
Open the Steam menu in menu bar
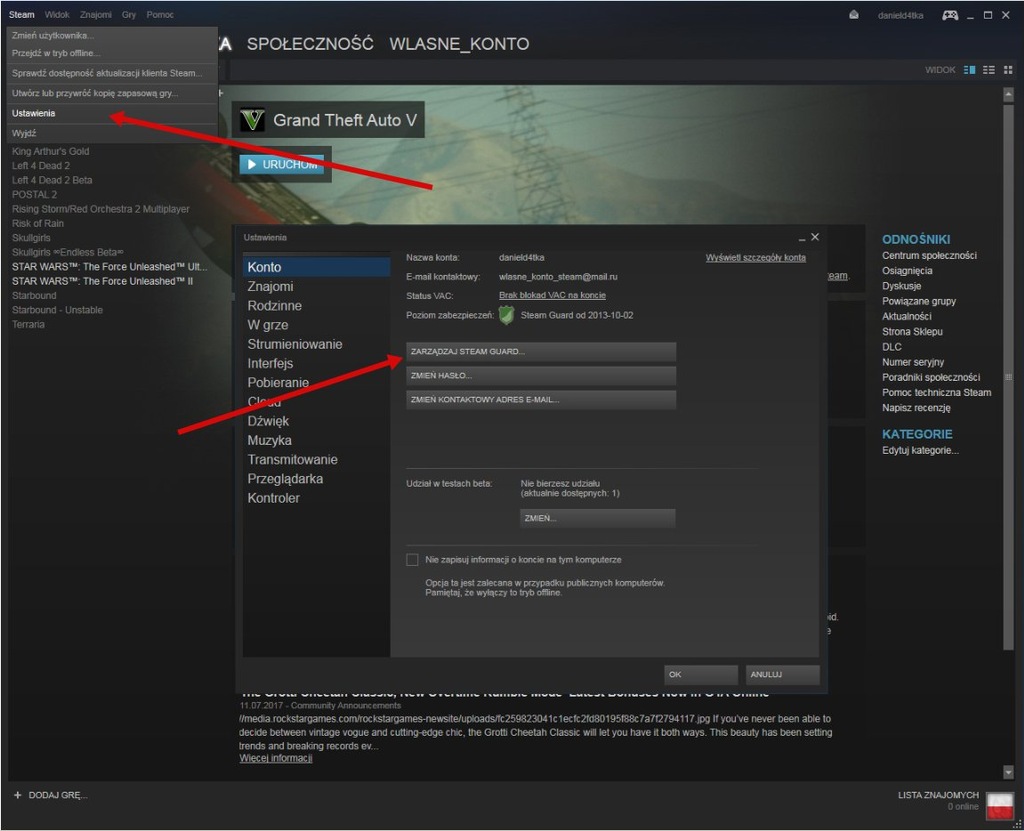pos(22,14)
